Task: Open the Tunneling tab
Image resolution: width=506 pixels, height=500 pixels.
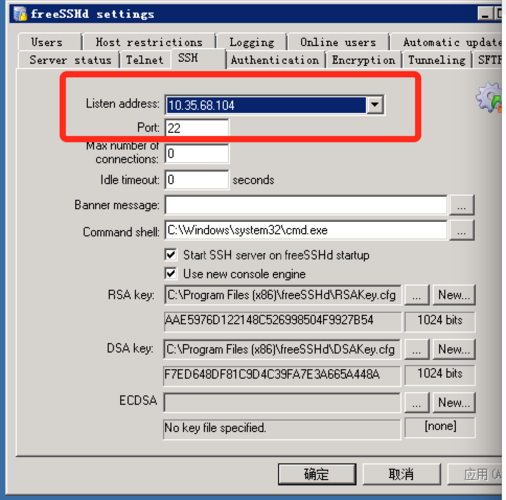Action: point(436,60)
